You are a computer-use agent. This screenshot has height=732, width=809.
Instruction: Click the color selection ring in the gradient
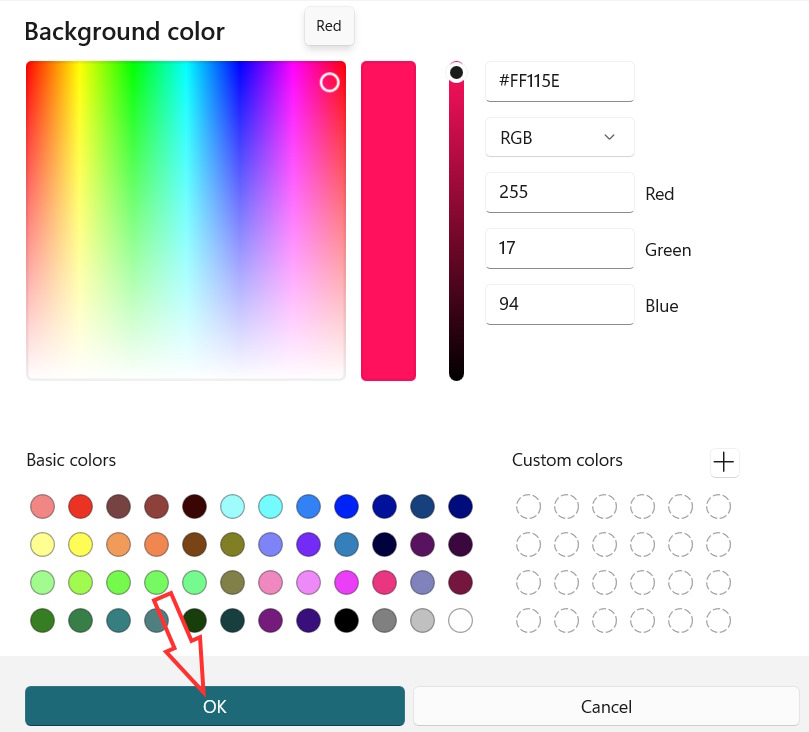330,83
